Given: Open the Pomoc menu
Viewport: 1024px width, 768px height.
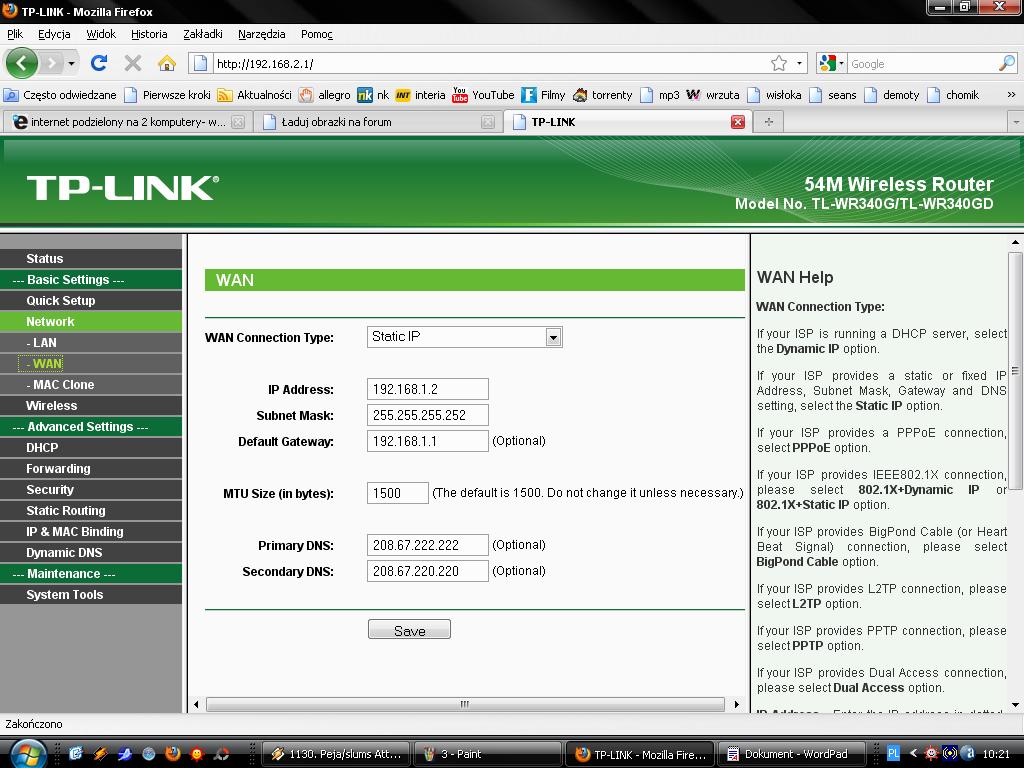Looking at the screenshot, I should pos(317,34).
